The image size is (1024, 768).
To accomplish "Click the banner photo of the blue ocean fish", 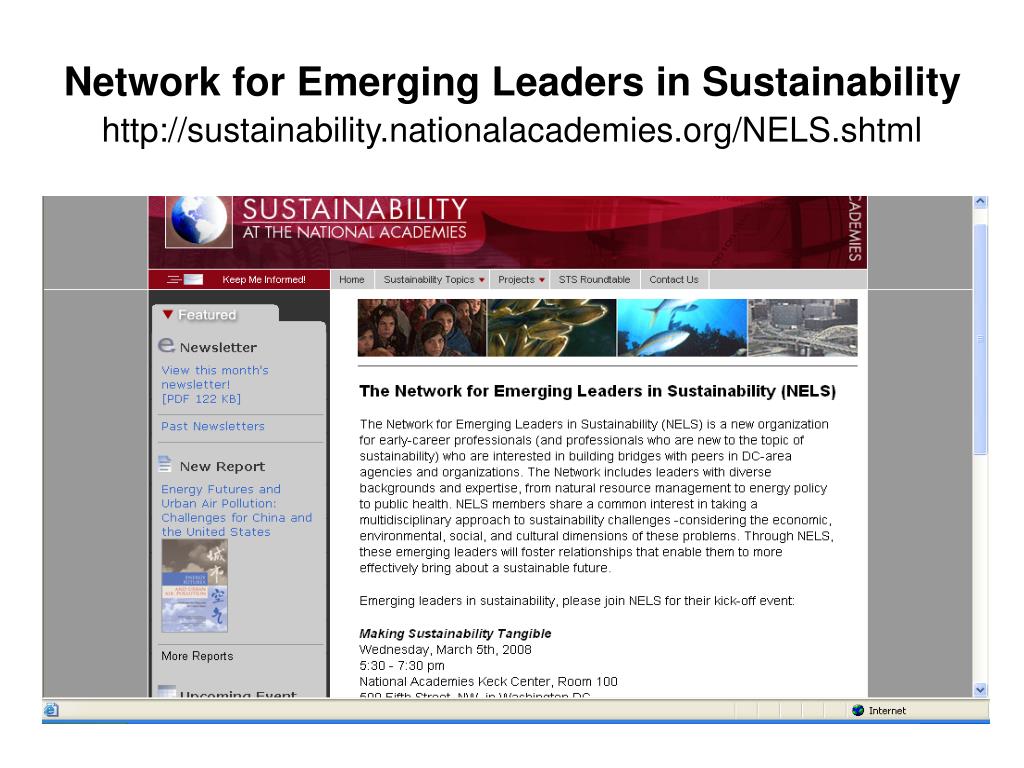I will coord(682,327).
